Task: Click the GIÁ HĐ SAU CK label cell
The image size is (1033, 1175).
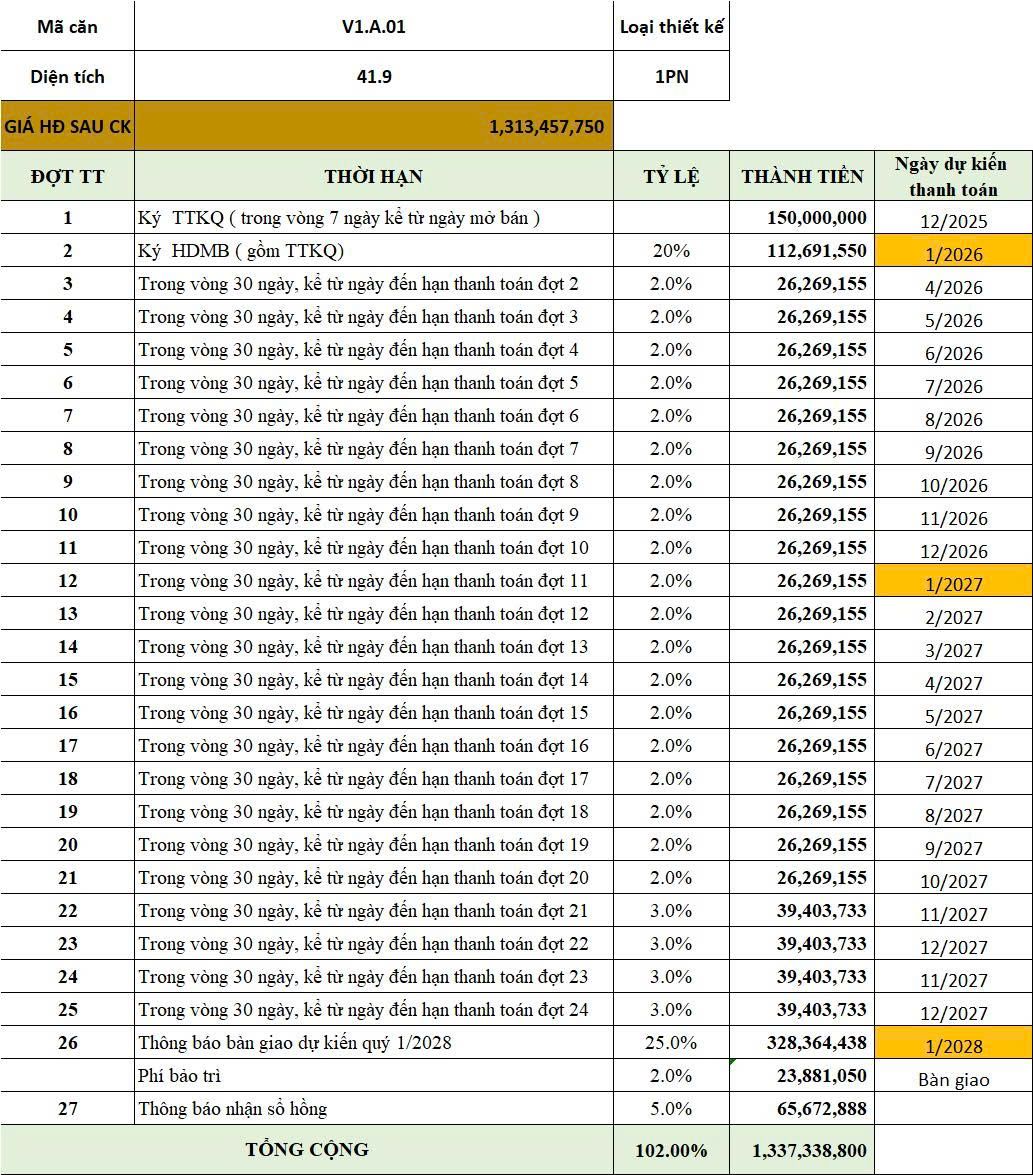Action: pyautogui.click(x=67, y=127)
